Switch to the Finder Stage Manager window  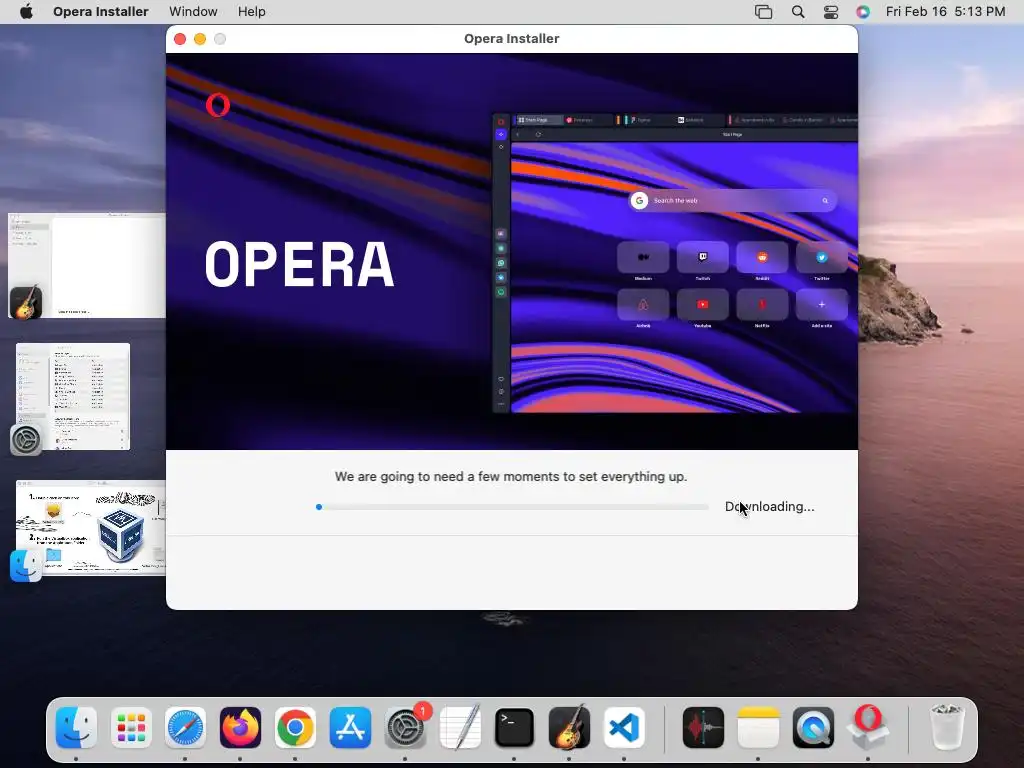click(90, 528)
